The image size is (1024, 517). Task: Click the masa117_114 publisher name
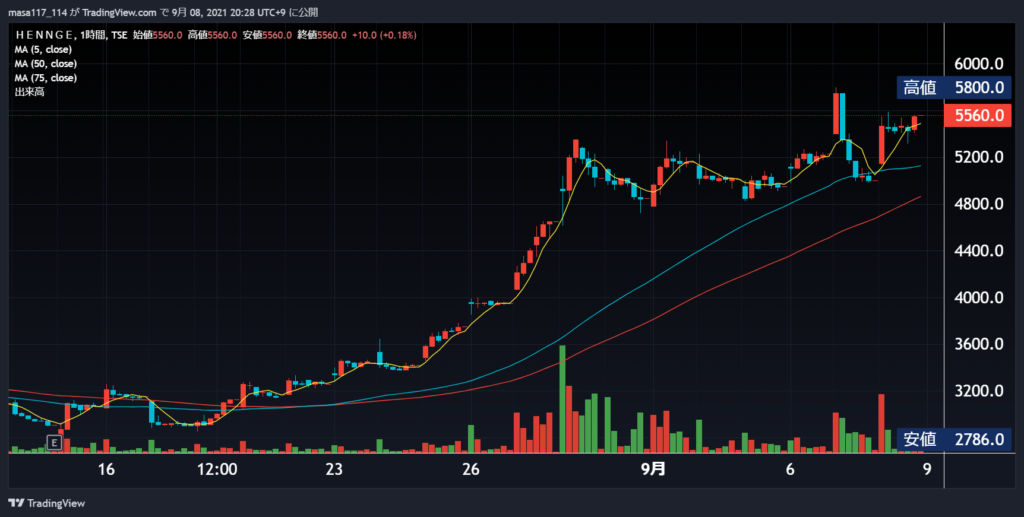(37, 12)
